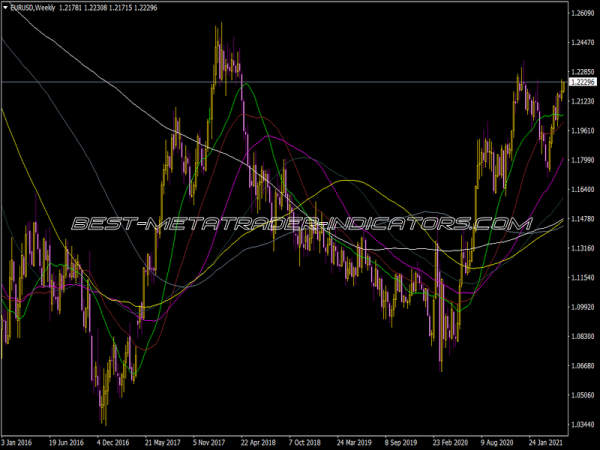This screenshot has width=600, height=450.
Task: Click the 1.03440 price axis label
Action: click(x=582, y=424)
